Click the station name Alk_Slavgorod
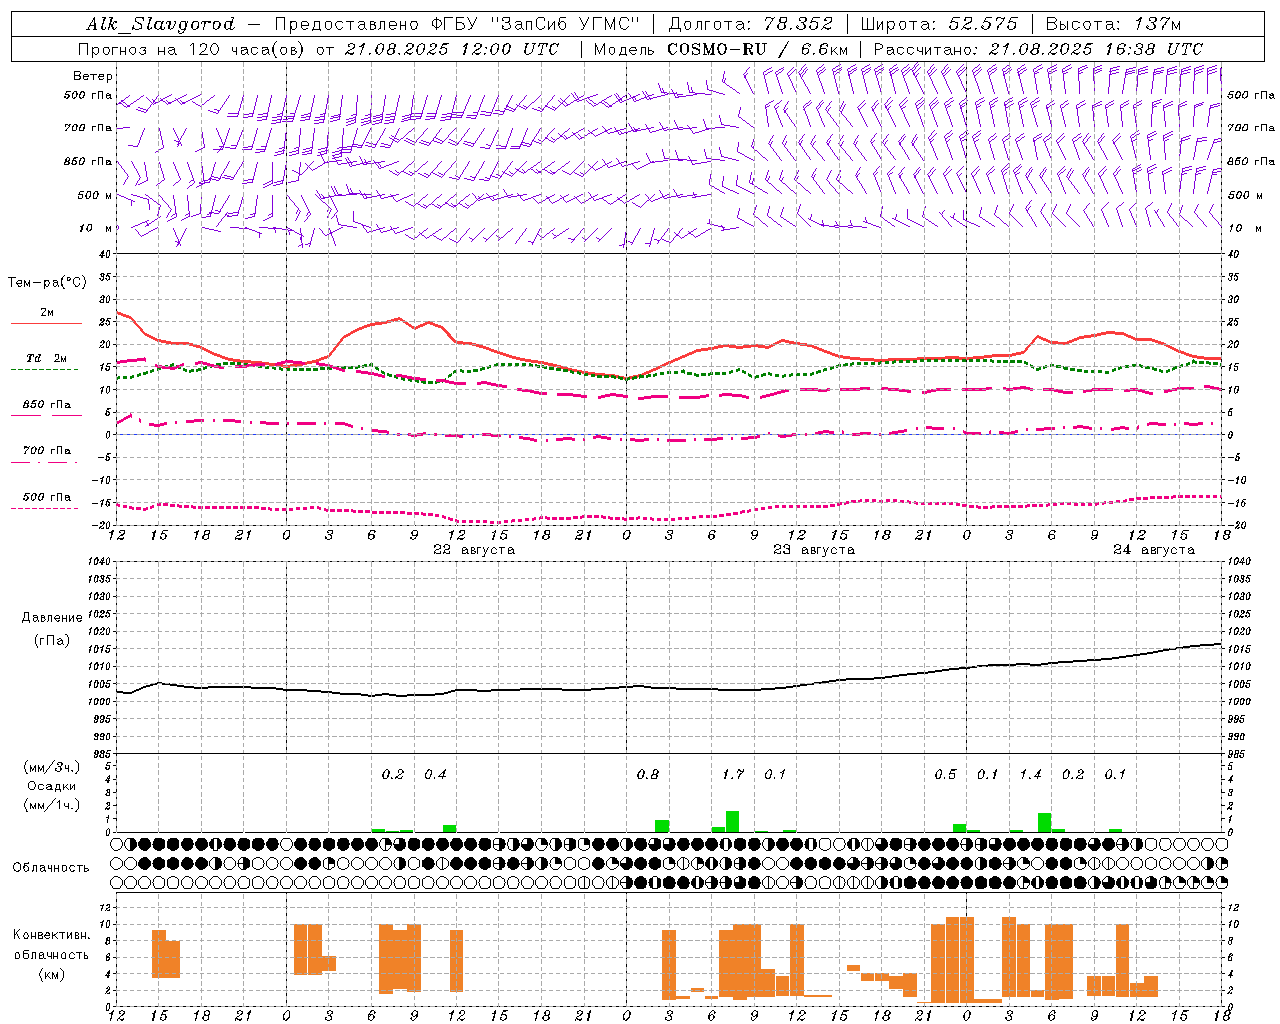 click(x=161, y=24)
